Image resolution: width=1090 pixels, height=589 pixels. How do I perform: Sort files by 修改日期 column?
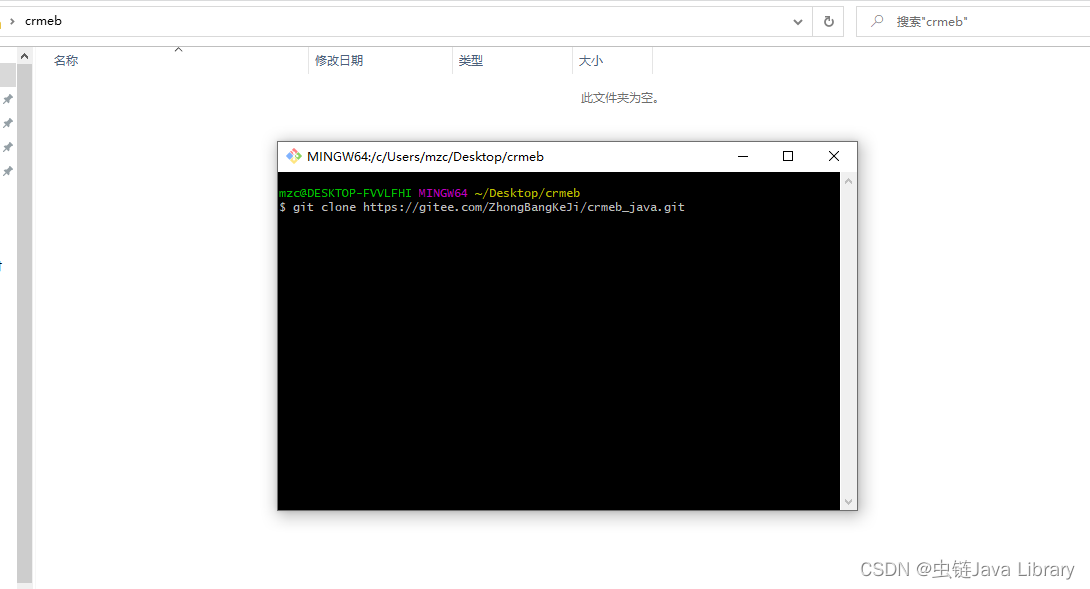[339, 60]
